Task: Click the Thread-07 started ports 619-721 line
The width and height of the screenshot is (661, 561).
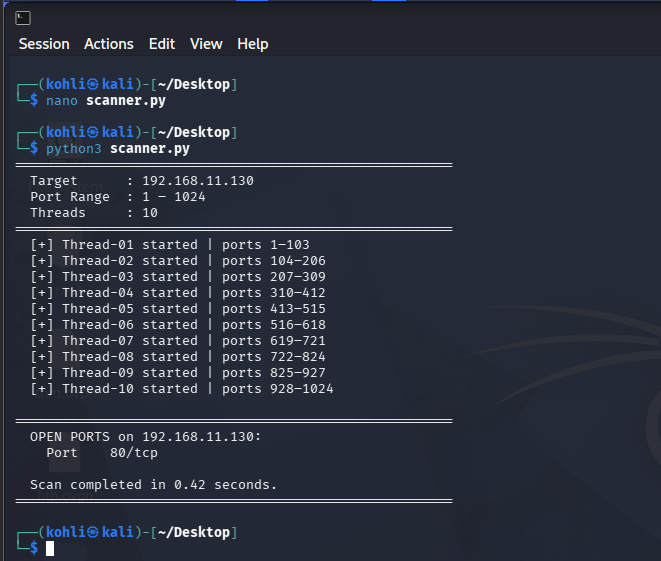Action: (x=177, y=341)
